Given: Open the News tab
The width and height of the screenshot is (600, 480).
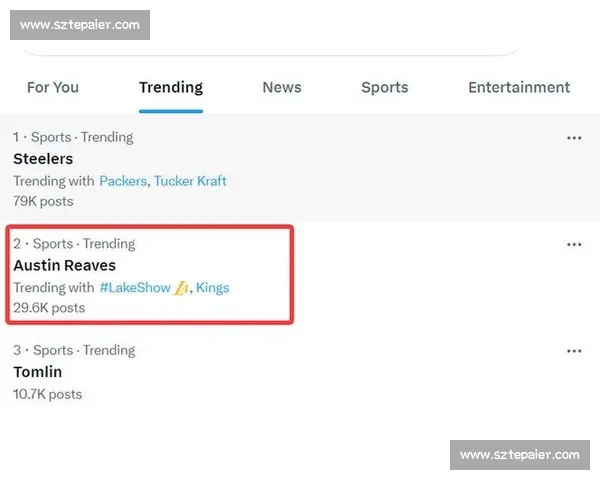Looking at the screenshot, I should pos(281,88).
